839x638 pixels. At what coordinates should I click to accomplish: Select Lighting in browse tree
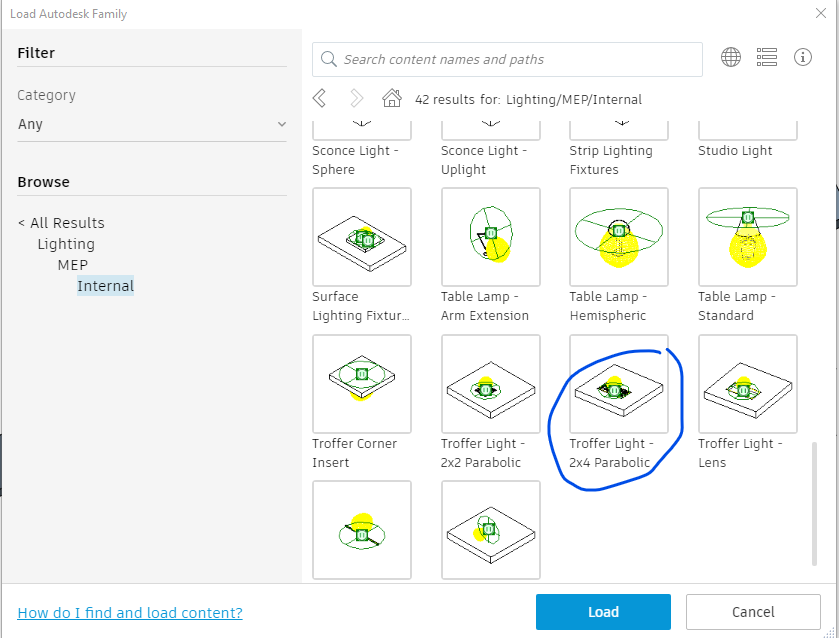66,244
